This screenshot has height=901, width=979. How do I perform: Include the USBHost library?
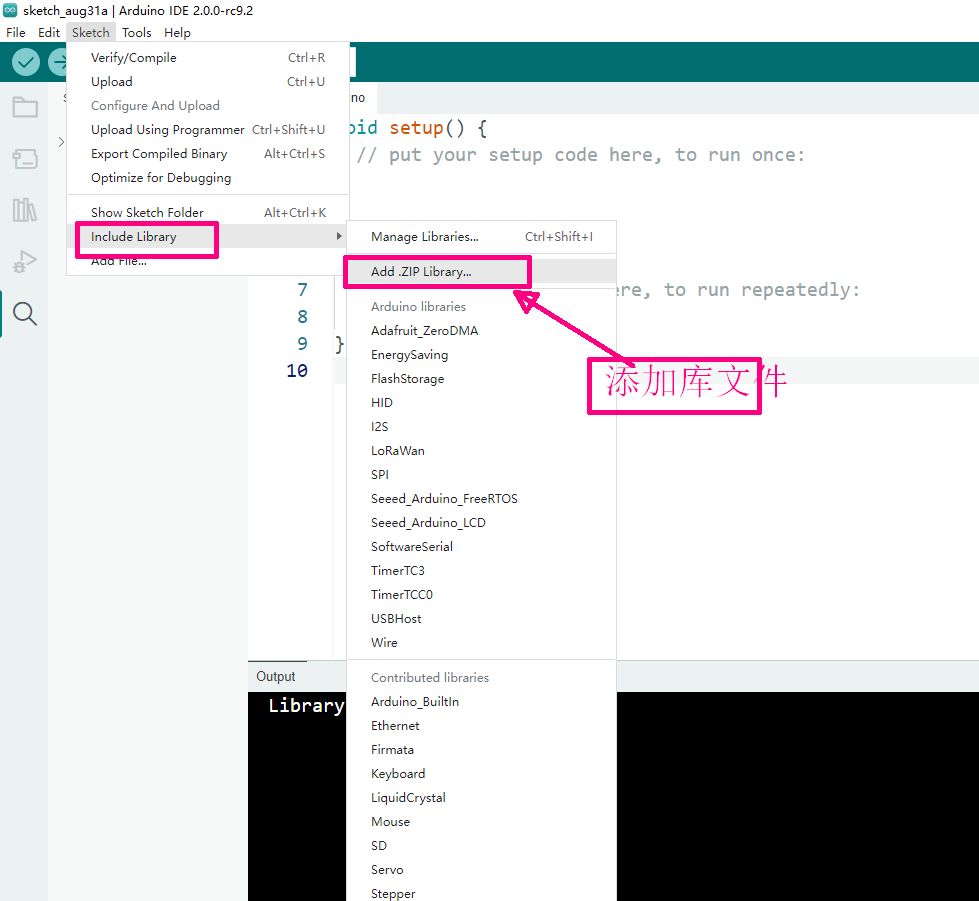tap(481, 619)
